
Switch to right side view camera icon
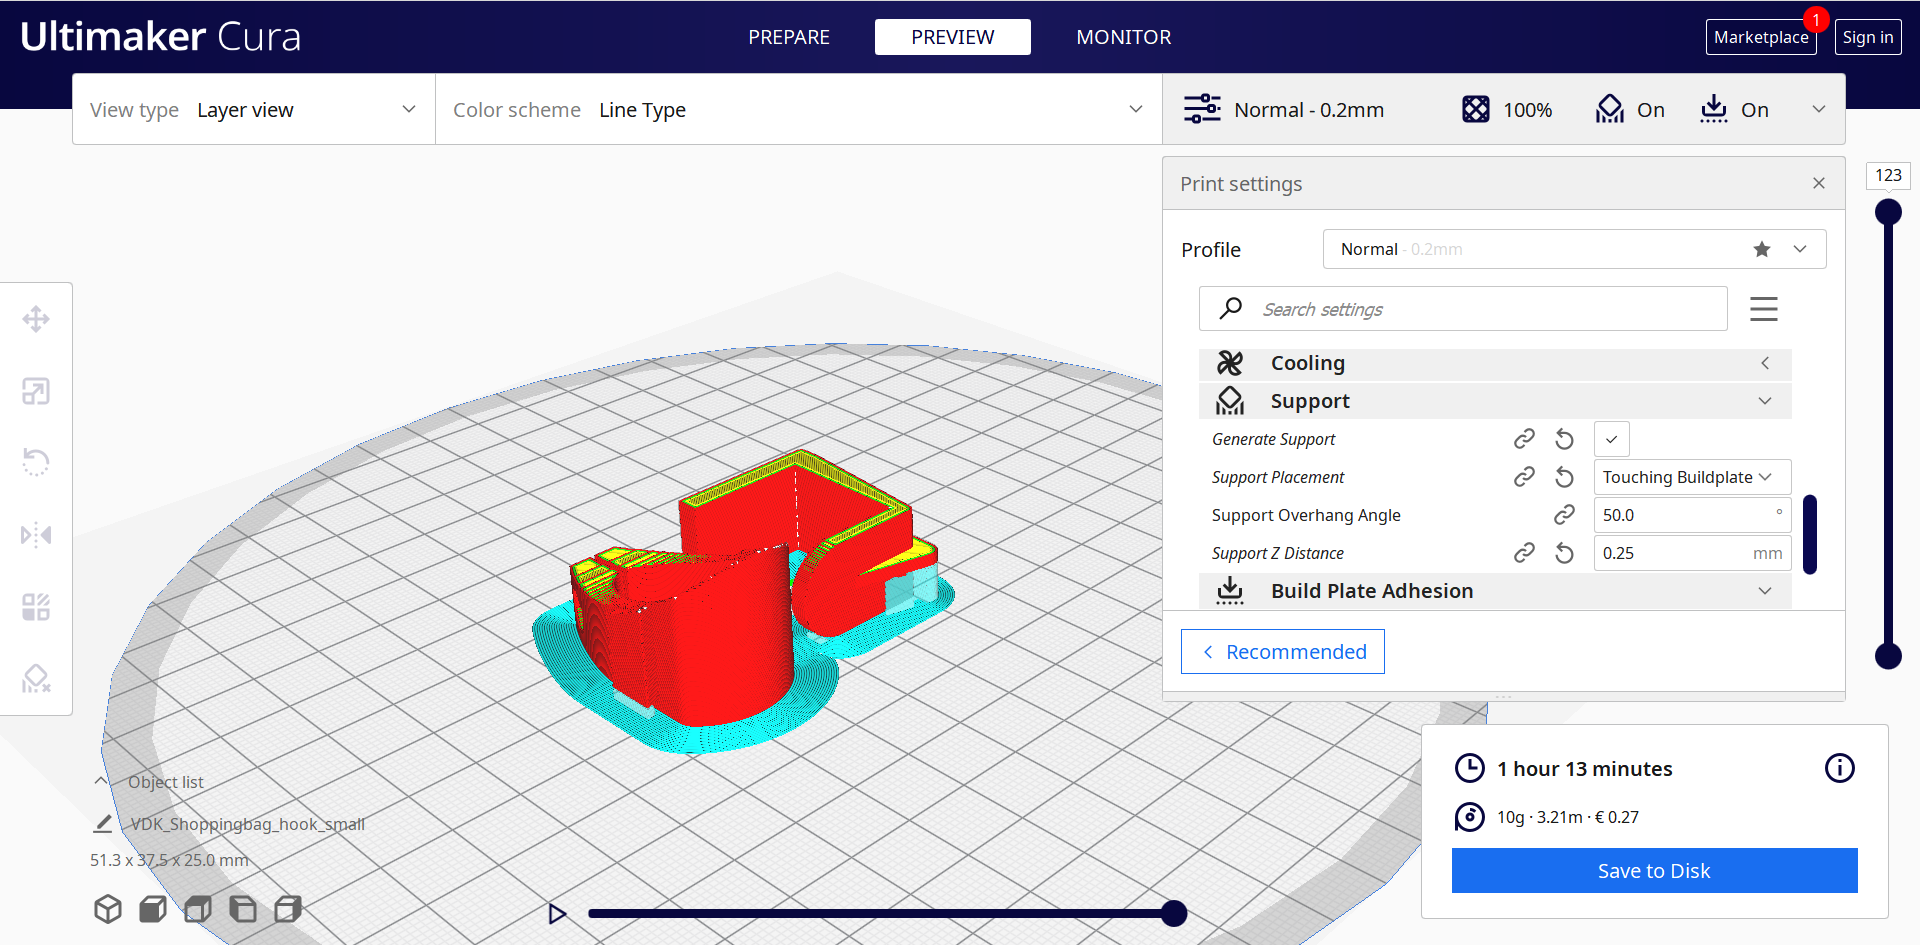[x=288, y=909]
